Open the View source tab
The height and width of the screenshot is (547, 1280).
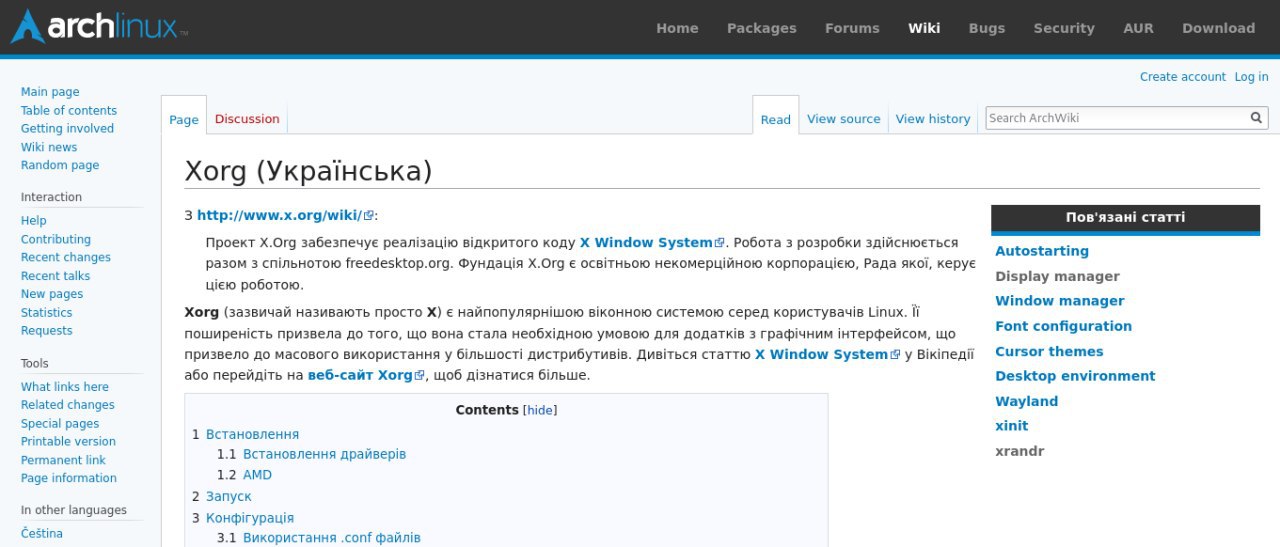(844, 119)
